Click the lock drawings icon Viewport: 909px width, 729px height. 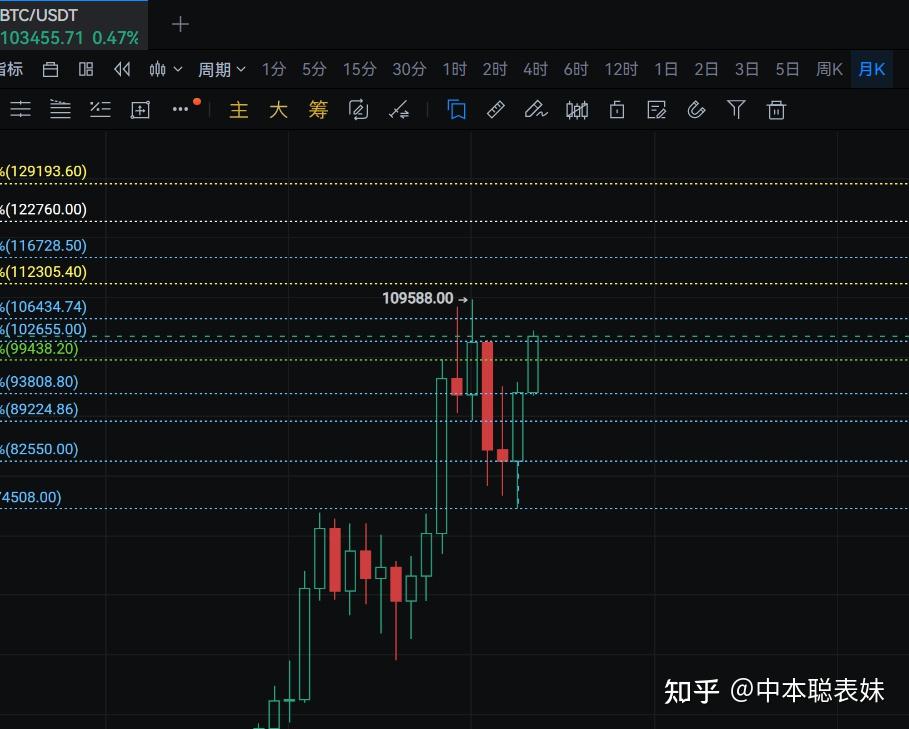pyautogui.click(x=617, y=110)
